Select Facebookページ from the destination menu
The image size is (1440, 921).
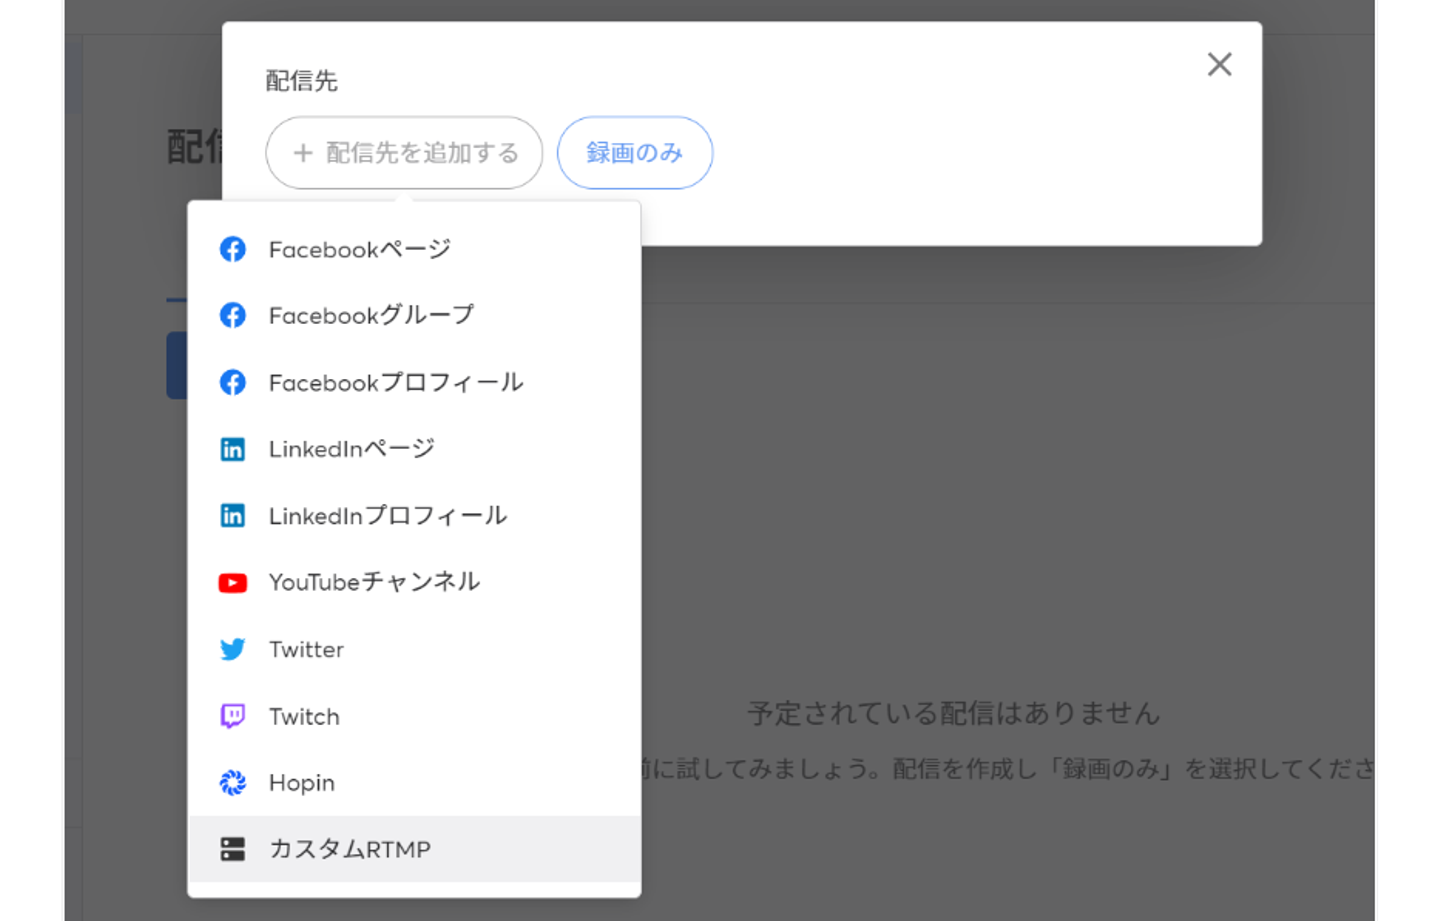414,249
